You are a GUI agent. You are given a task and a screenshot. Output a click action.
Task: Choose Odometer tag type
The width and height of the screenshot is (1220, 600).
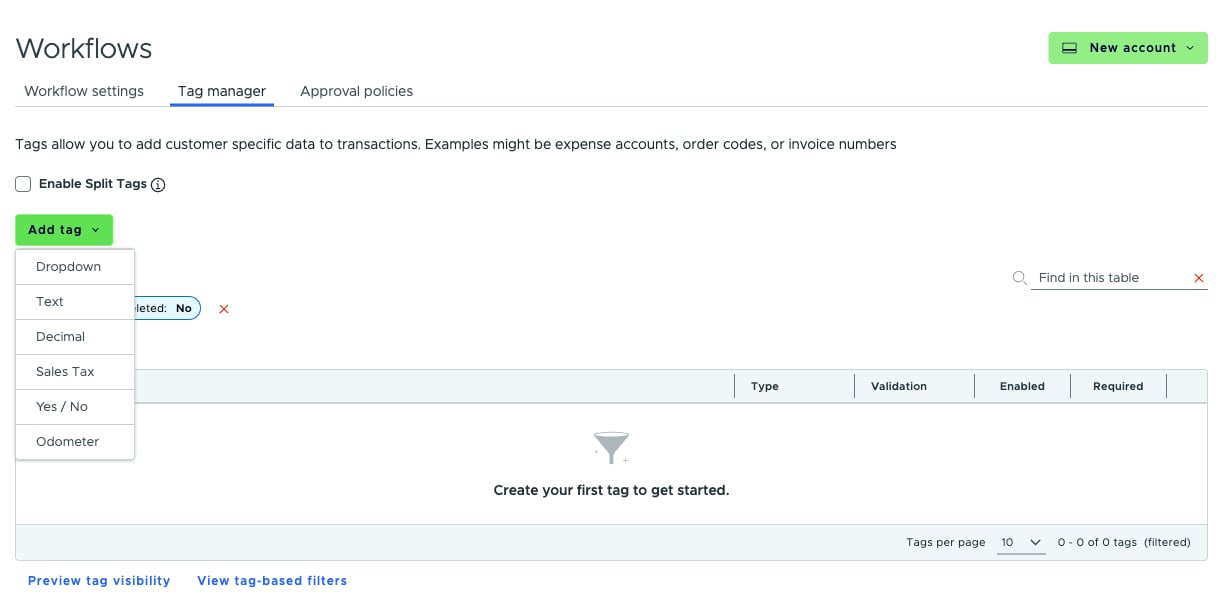(x=75, y=442)
